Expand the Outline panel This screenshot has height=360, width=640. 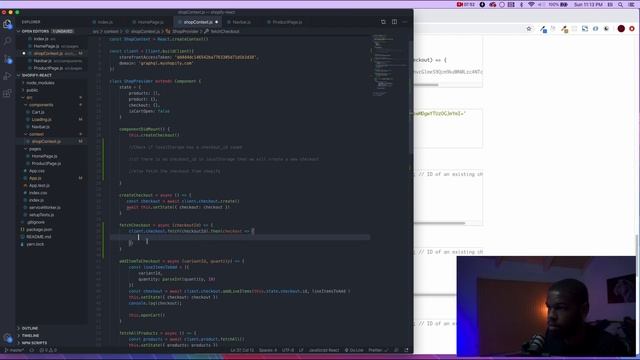pyautogui.click(x=30, y=328)
